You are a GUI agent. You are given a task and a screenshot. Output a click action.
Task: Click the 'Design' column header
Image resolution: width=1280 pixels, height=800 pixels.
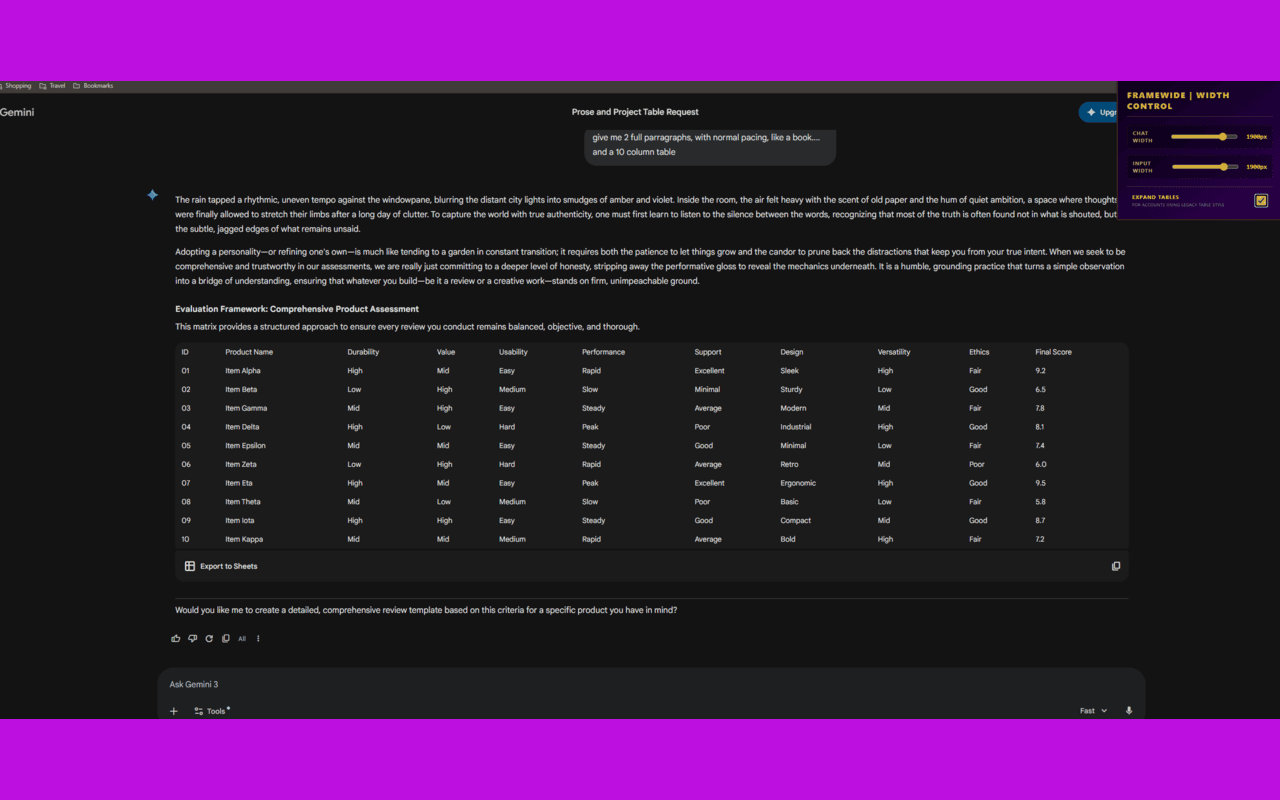(x=792, y=352)
